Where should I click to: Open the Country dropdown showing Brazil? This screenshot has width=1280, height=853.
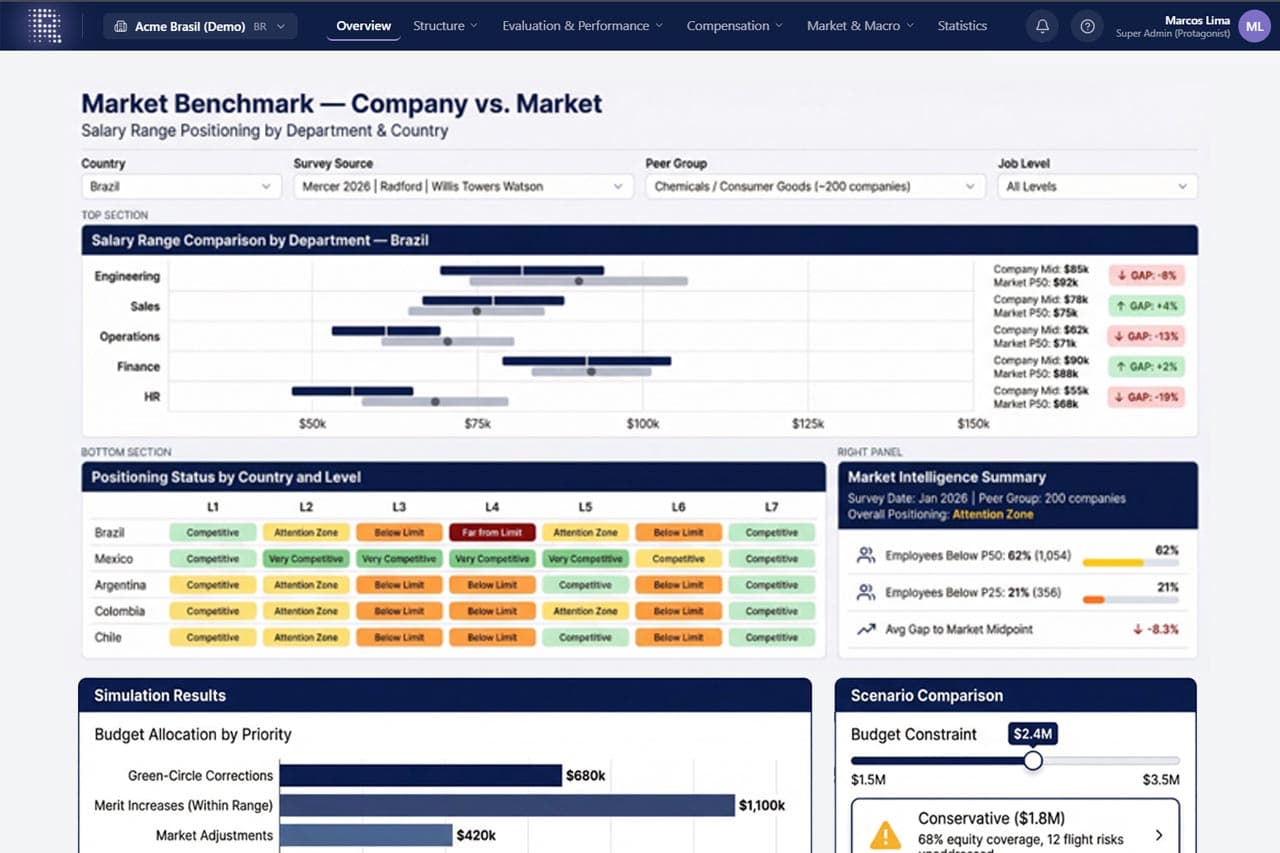pos(180,186)
